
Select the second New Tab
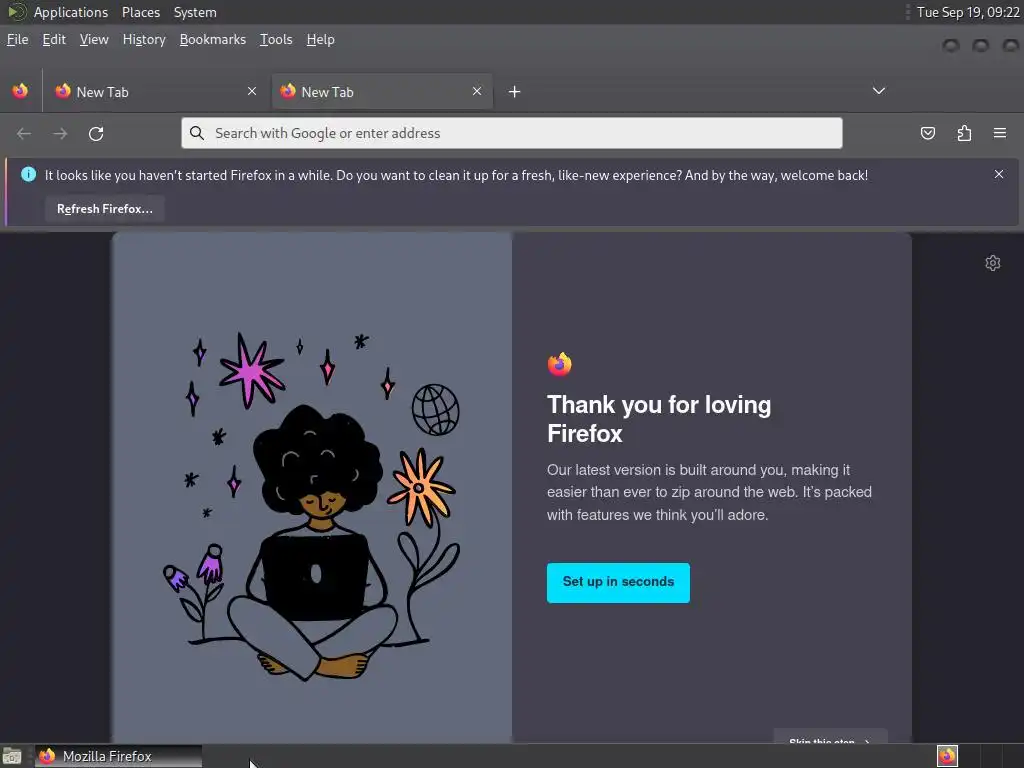pyautogui.click(x=382, y=92)
